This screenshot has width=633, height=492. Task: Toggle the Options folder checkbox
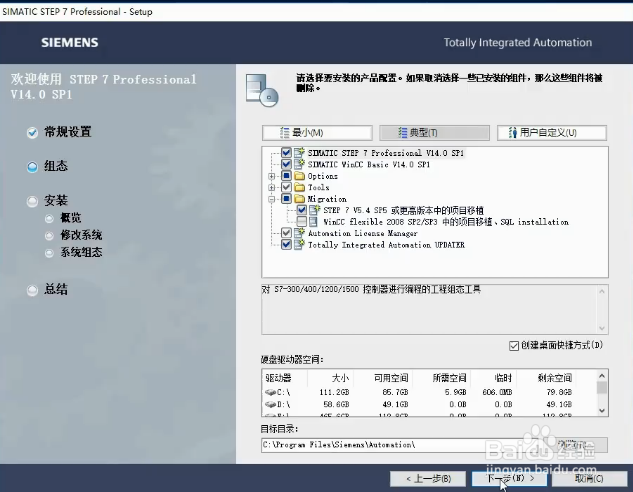pos(286,176)
